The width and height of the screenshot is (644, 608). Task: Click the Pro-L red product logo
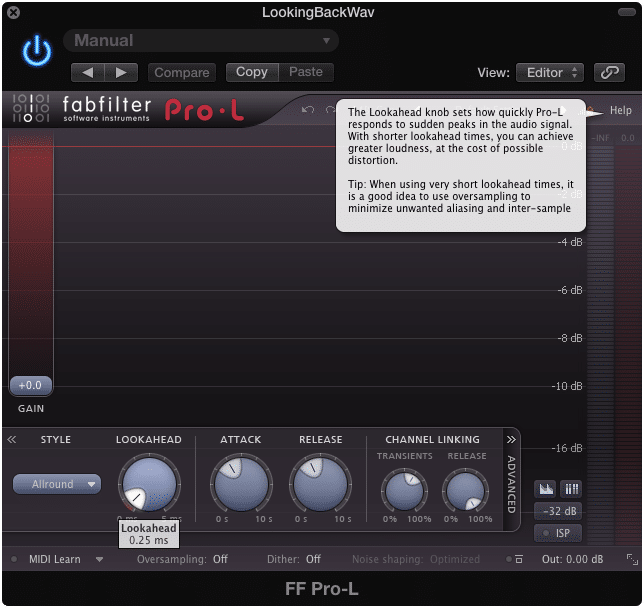(205, 110)
